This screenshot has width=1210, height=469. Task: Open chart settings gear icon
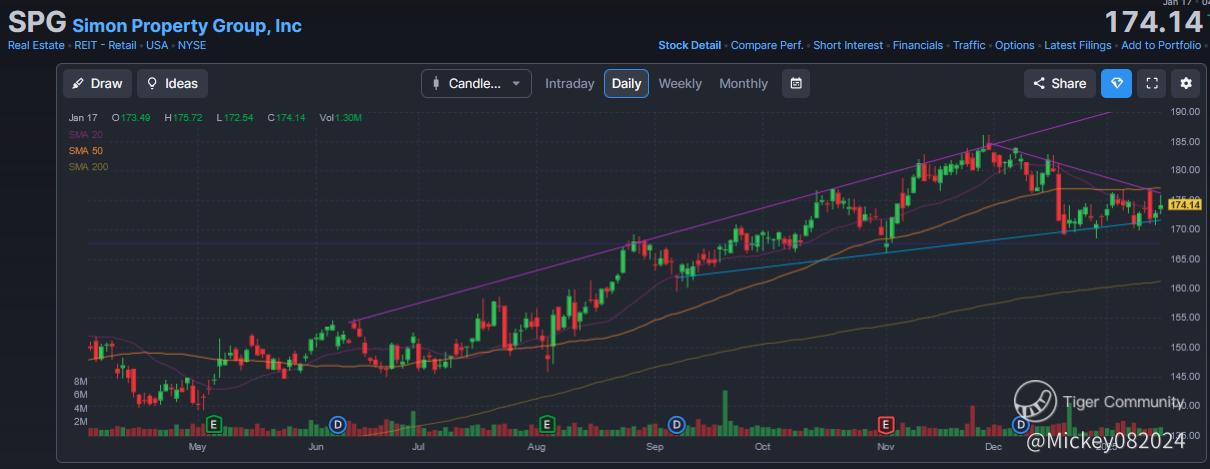point(1187,83)
